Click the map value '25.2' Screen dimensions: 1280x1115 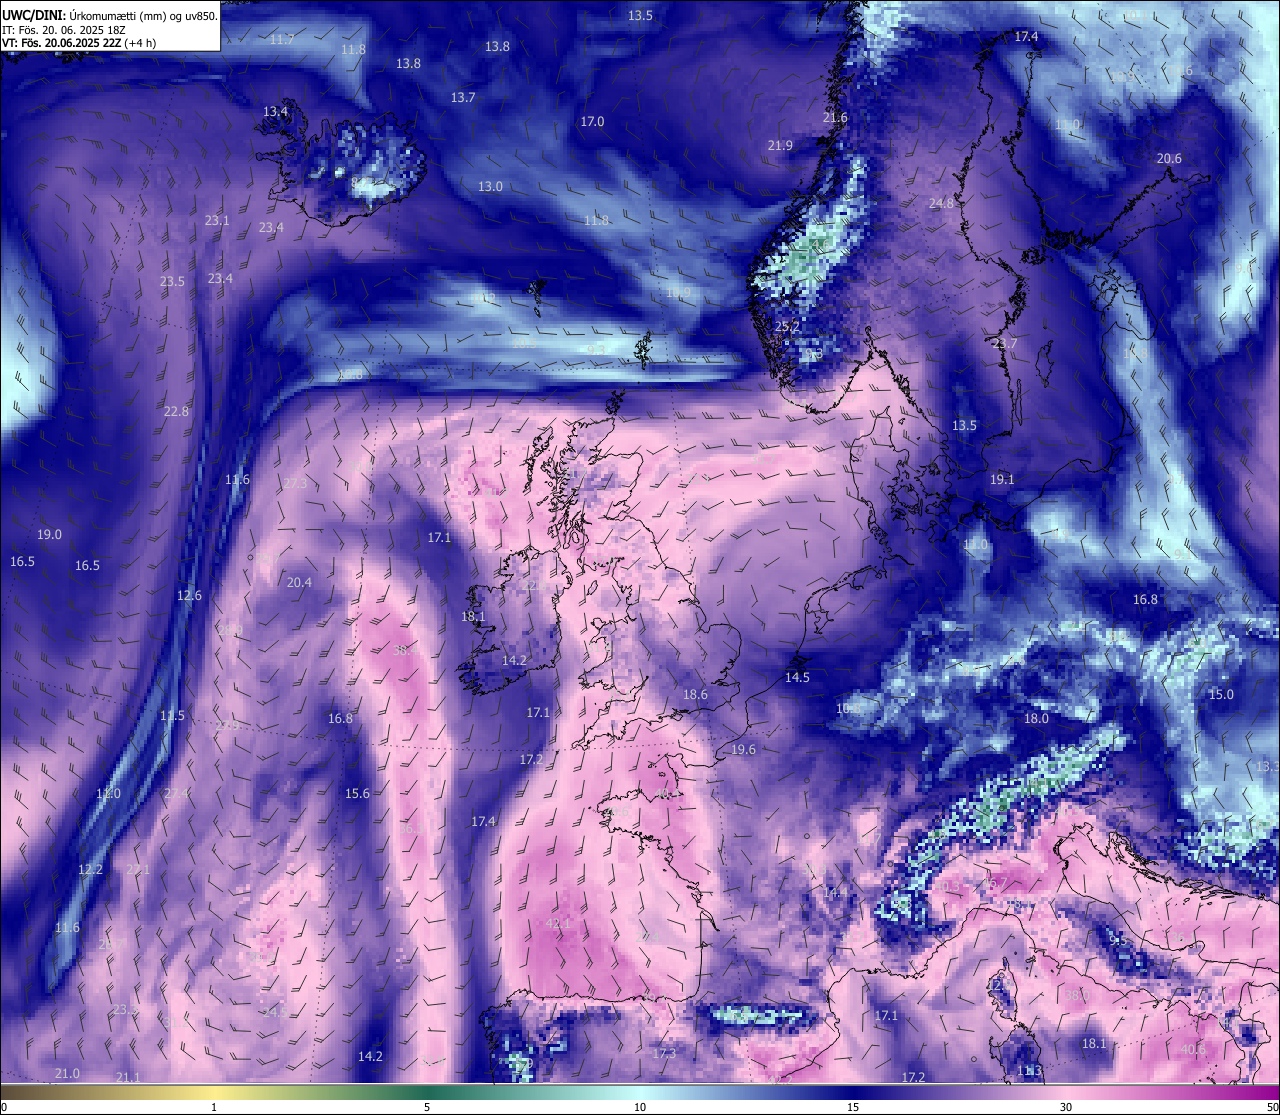[x=788, y=327]
